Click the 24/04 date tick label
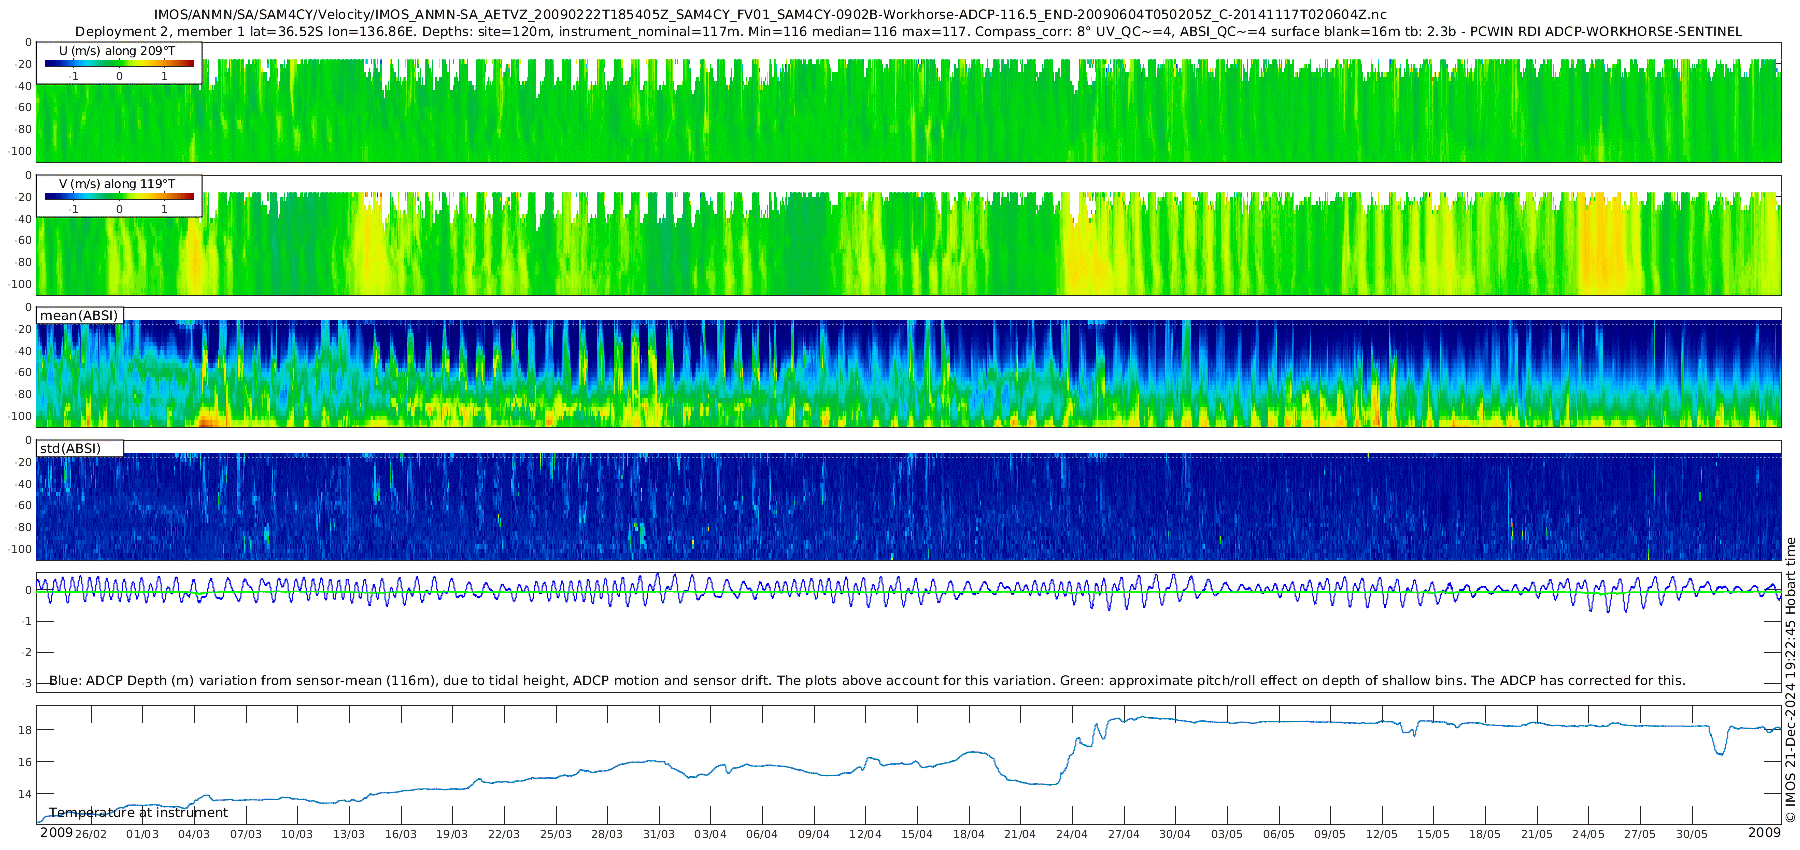This screenshot has height=850, width=1800. click(x=1072, y=834)
